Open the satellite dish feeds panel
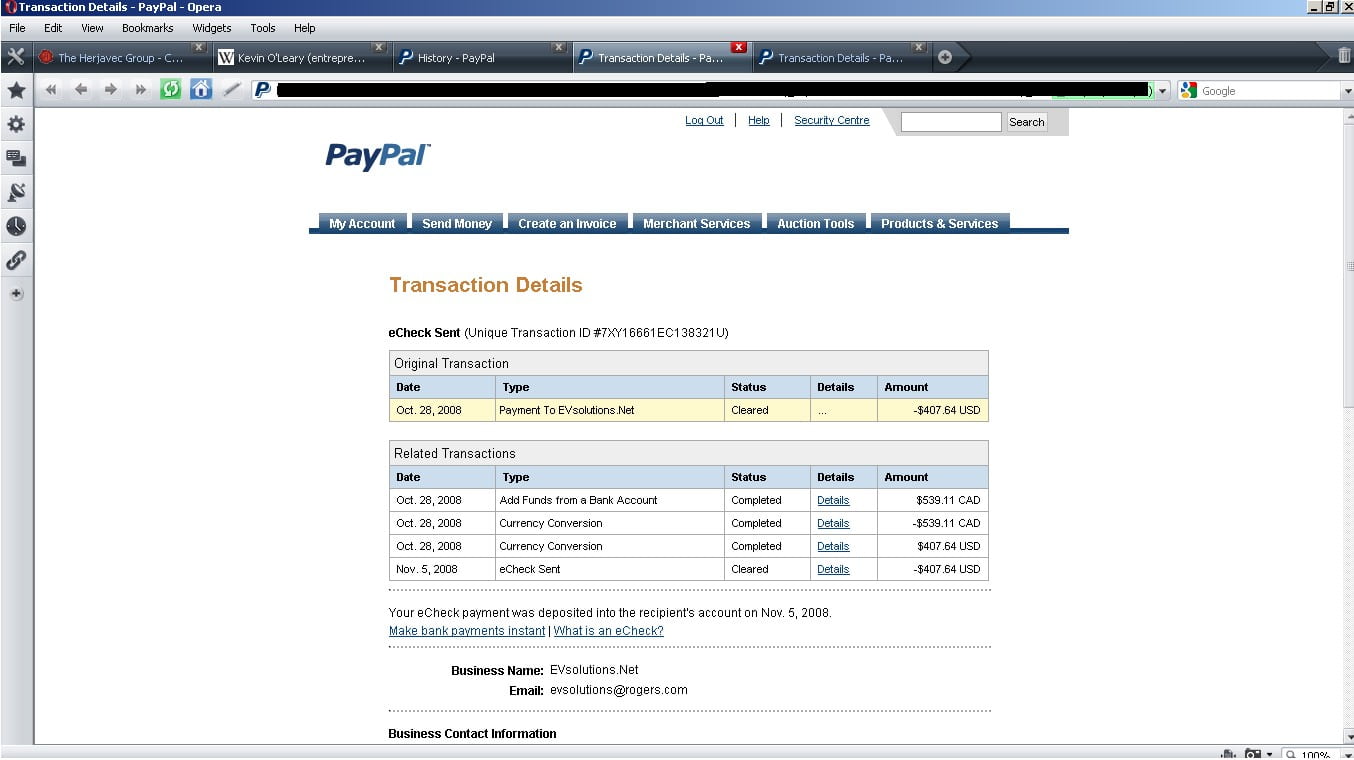 [x=16, y=192]
